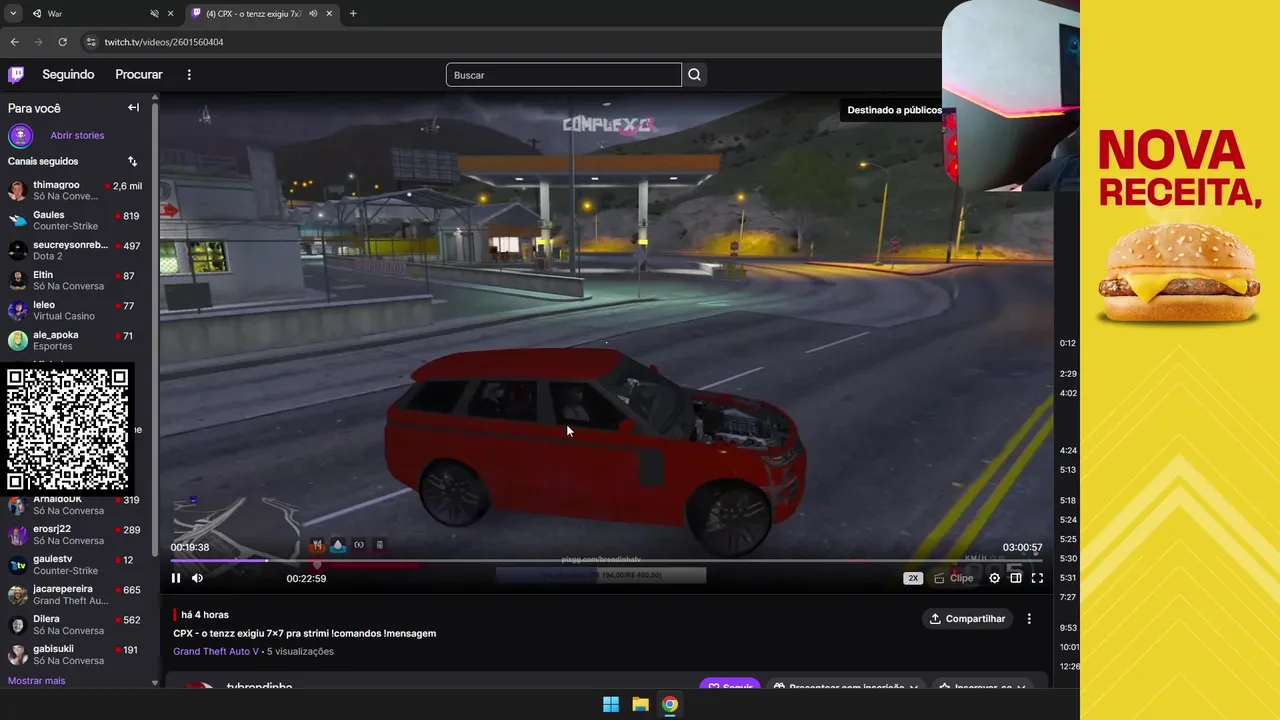
Task: Click sidebar scrollbar down arrow
Action: coord(154,683)
